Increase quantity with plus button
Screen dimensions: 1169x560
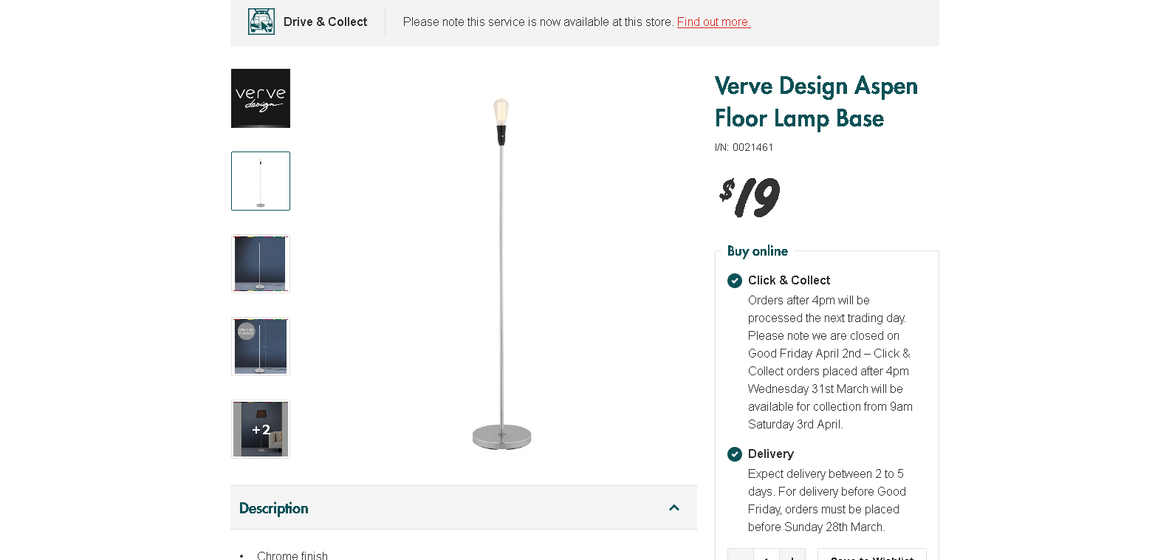[x=792, y=555]
